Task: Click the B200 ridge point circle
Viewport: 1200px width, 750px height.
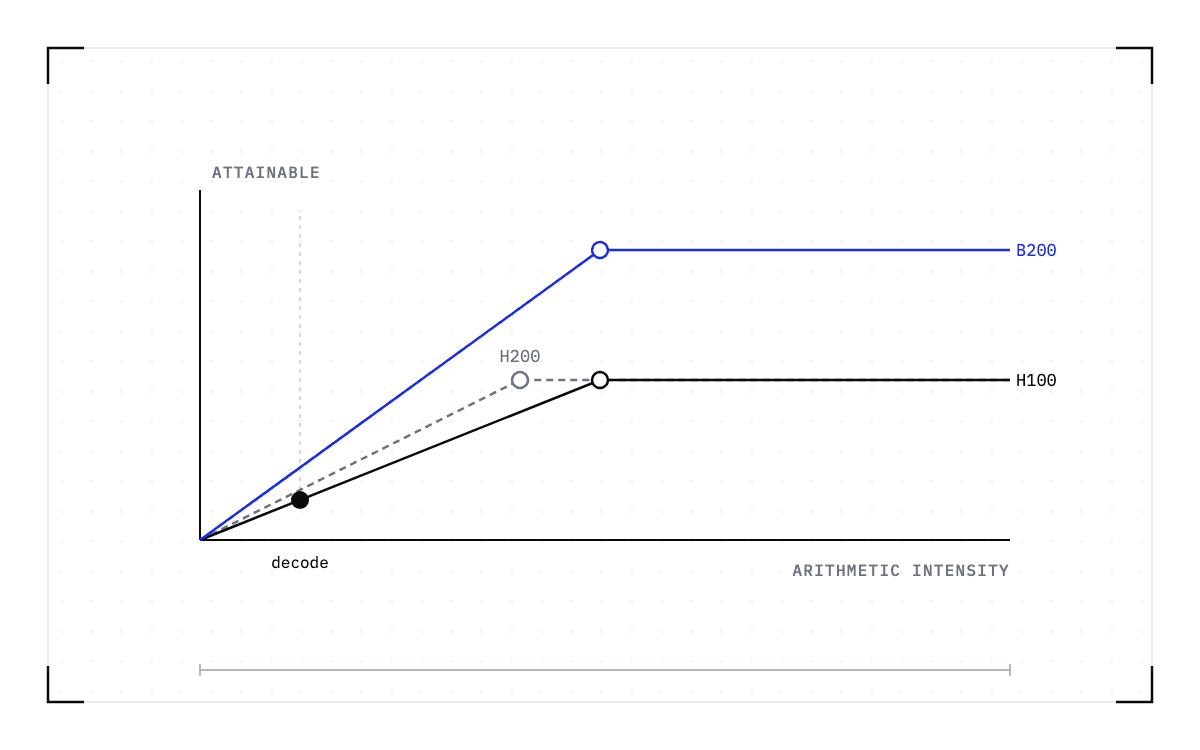Action: tap(600, 250)
